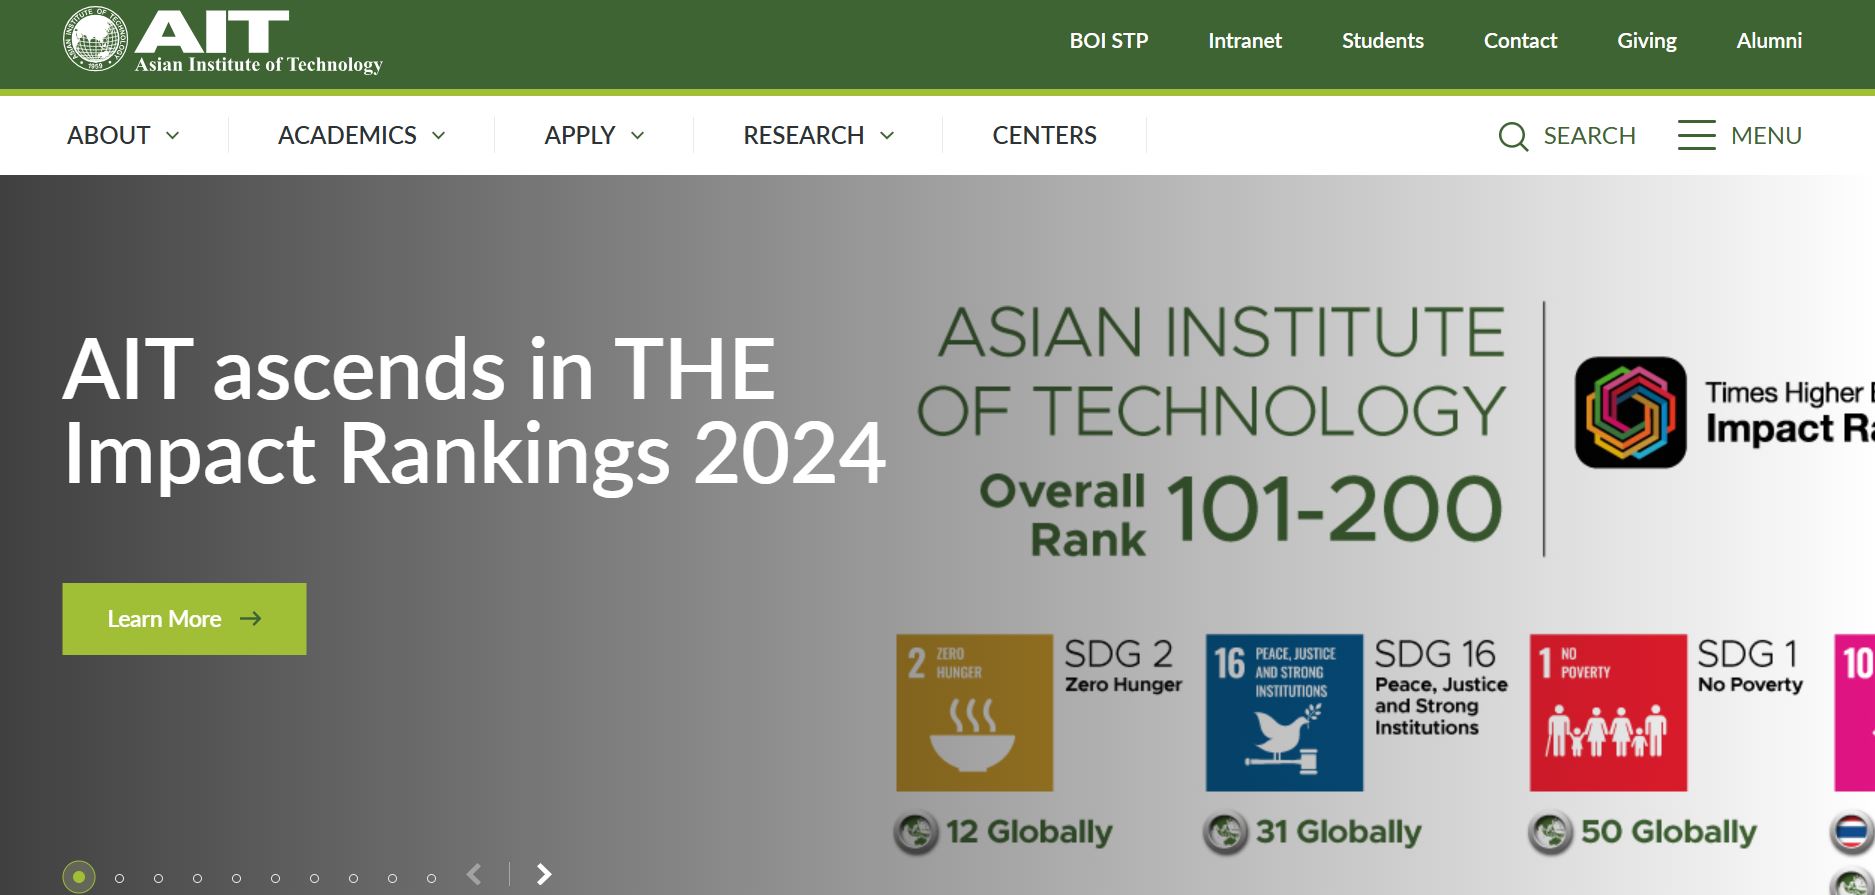This screenshot has height=895, width=1875.
Task: Select the eighth carousel dot
Action: 353,878
